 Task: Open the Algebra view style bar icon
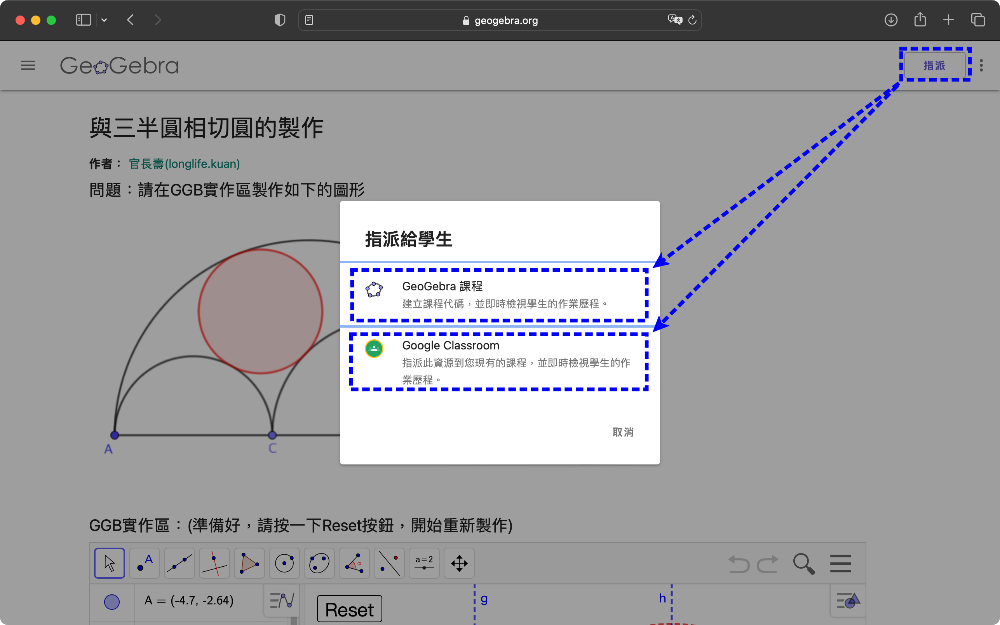click(x=281, y=600)
